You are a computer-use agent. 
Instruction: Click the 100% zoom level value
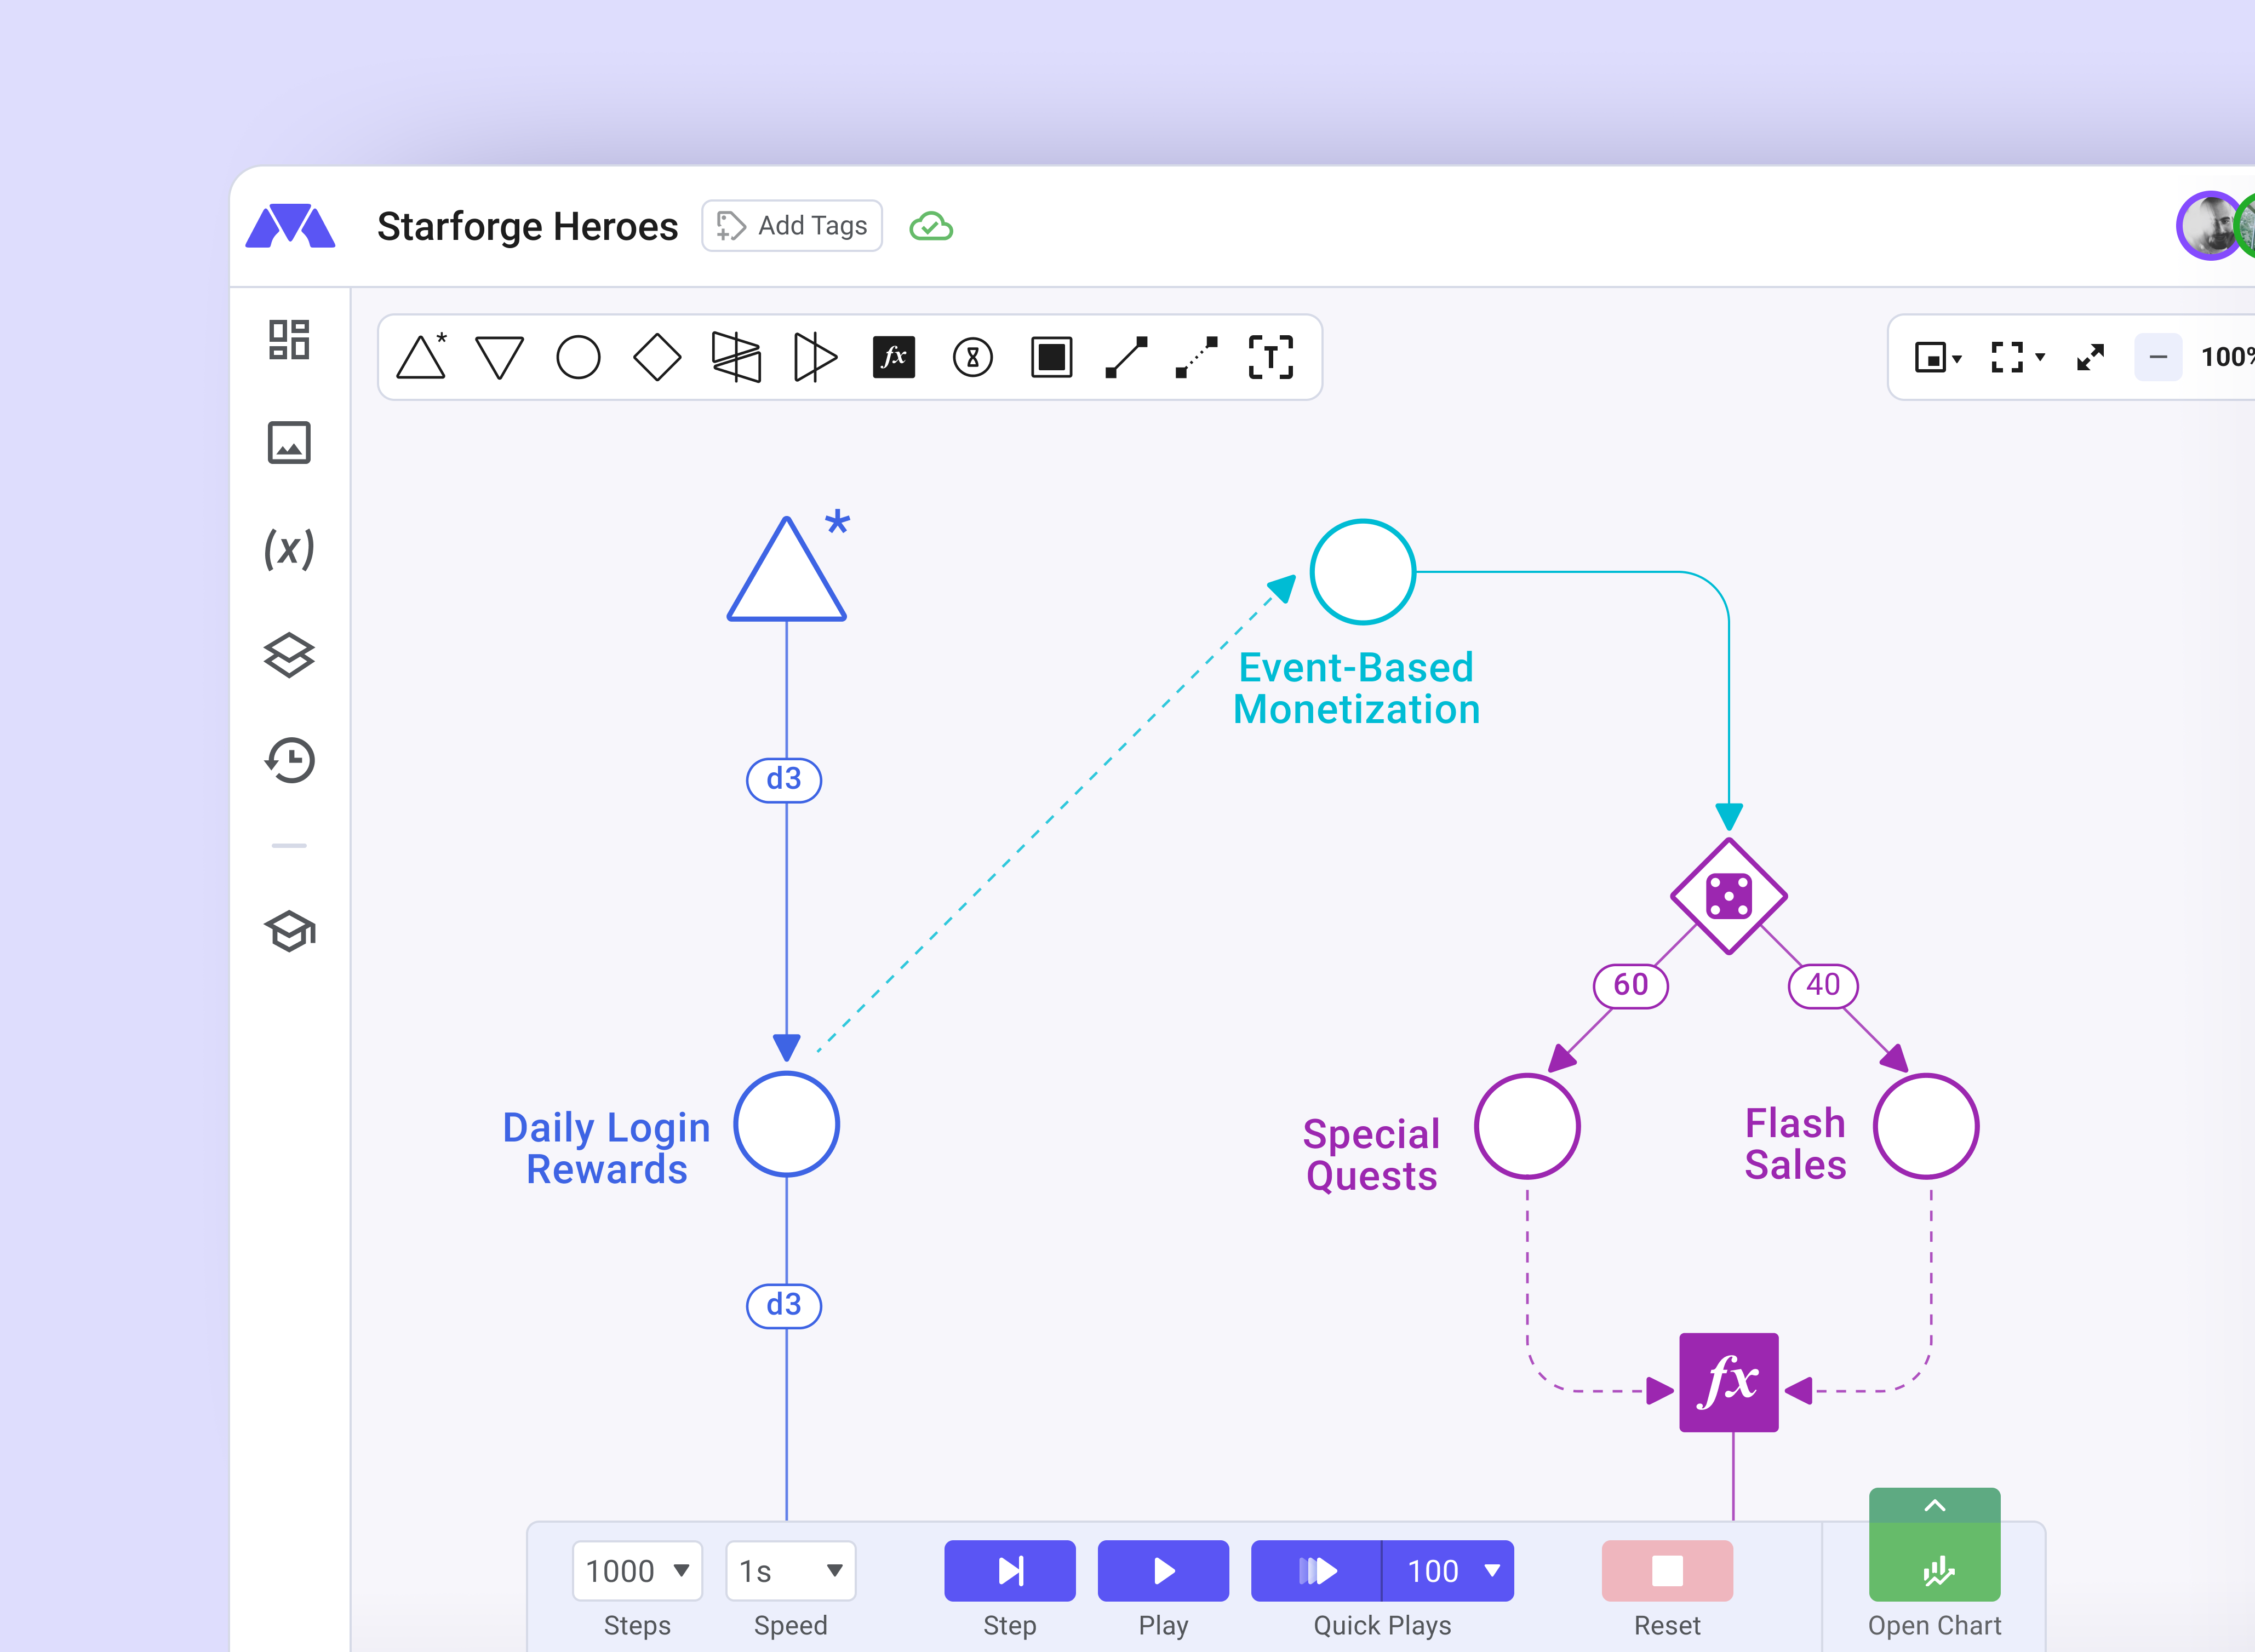pos(2227,357)
